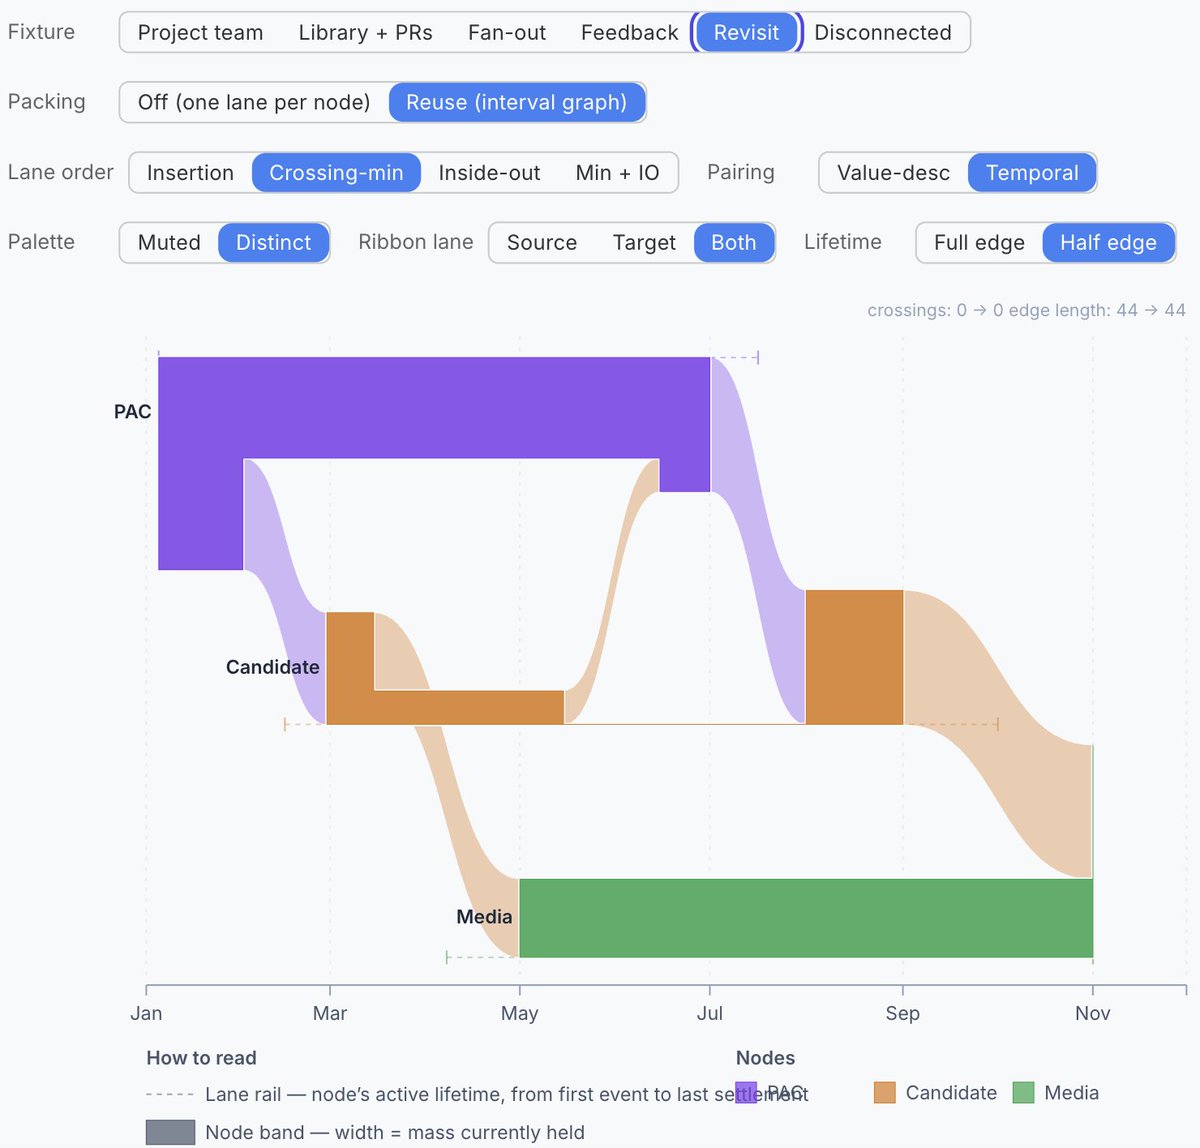The width and height of the screenshot is (1200, 1148).
Task: Click the Media legend label
Action: point(1071,1093)
